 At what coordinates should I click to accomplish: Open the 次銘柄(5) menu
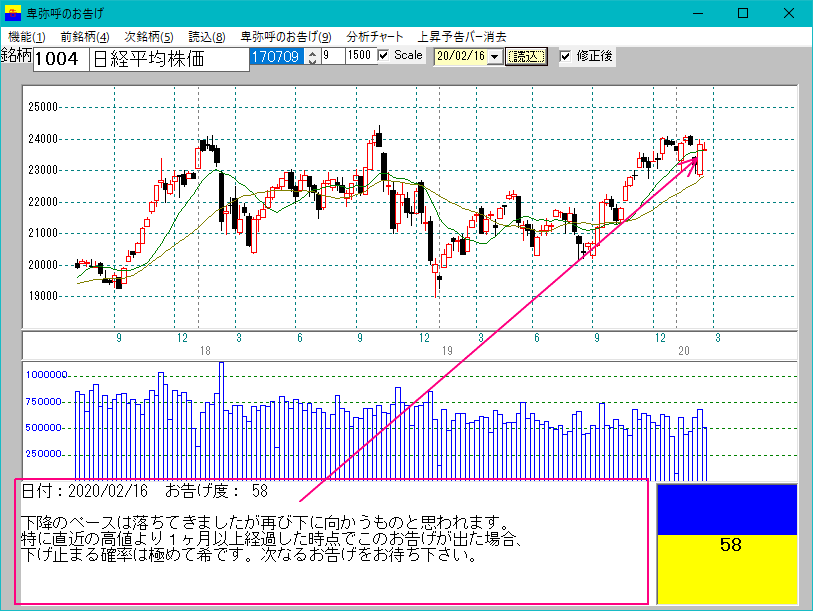149,37
